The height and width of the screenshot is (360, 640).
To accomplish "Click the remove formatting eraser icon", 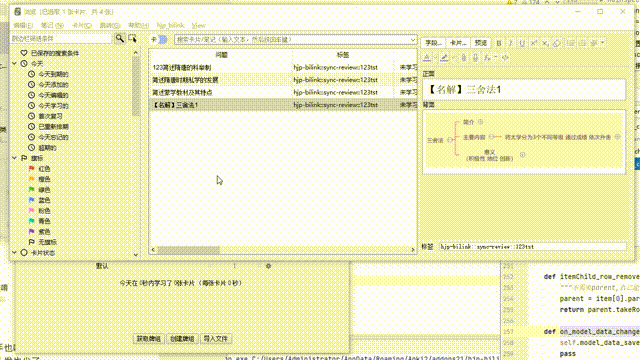I will point(557,43).
